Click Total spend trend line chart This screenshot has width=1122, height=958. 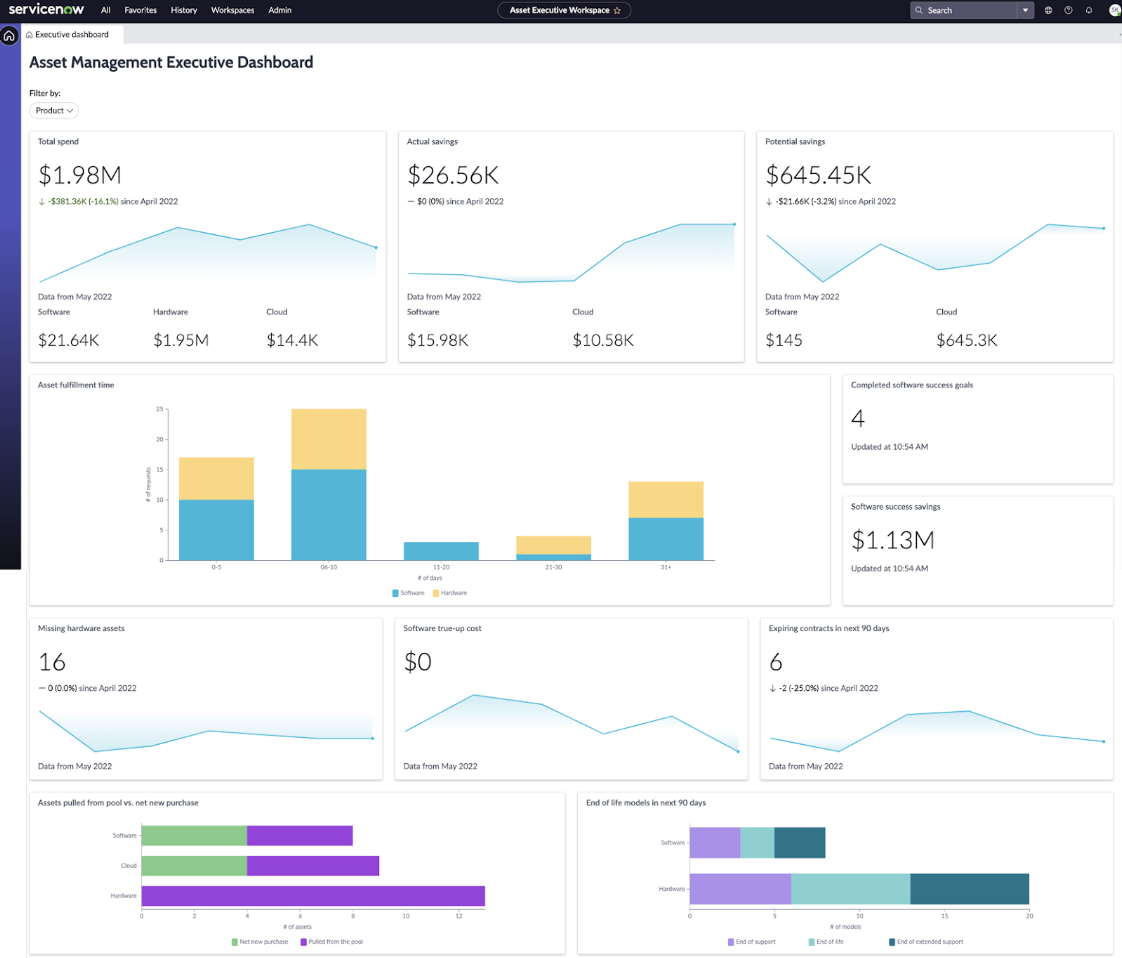point(208,253)
